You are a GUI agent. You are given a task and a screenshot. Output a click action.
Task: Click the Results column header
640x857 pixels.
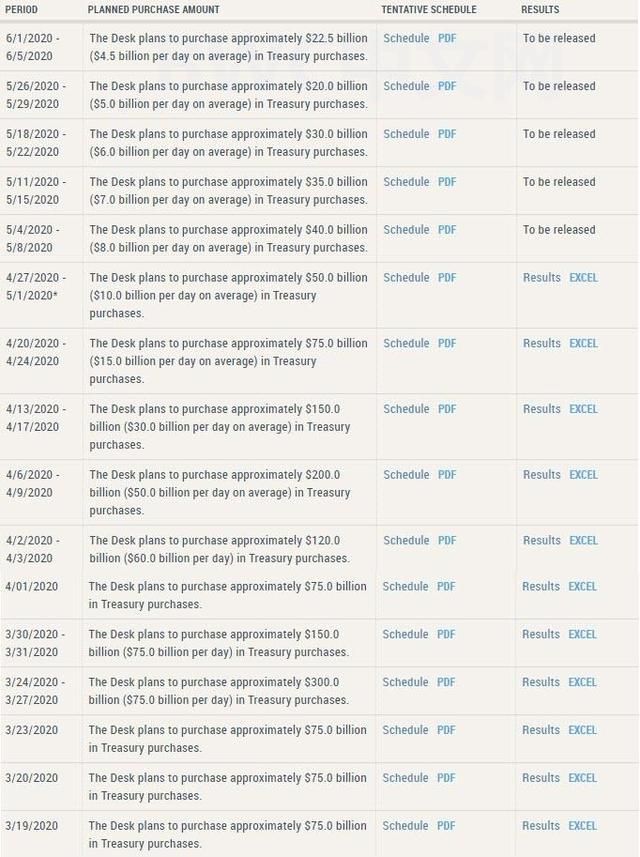pyautogui.click(x=540, y=10)
